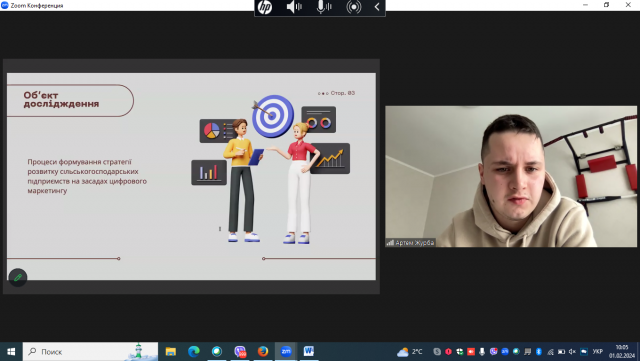The height and width of the screenshot is (361, 640).
Task: Click the shared presentation slide
Action: [x=191, y=176]
